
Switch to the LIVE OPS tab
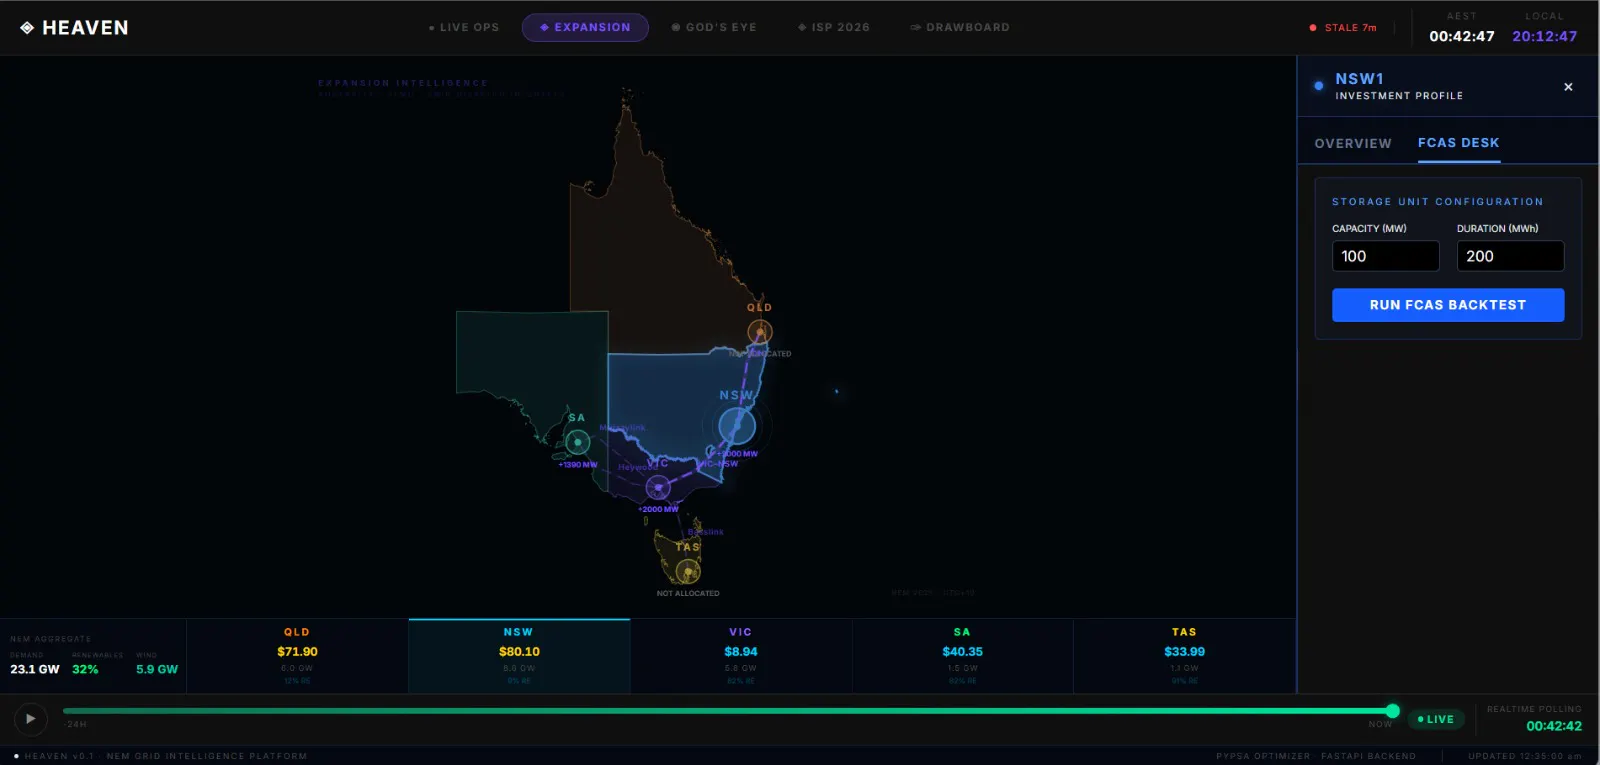pyautogui.click(x=464, y=28)
